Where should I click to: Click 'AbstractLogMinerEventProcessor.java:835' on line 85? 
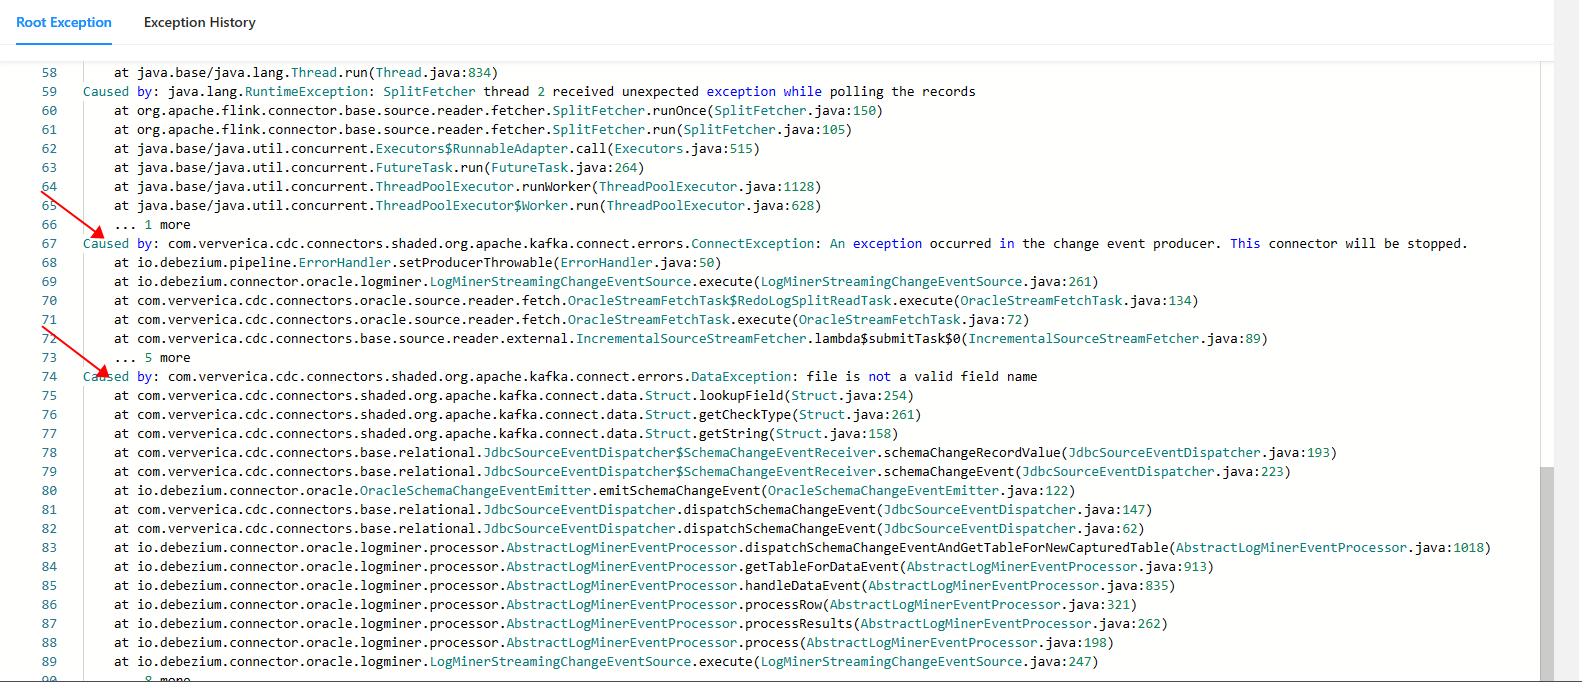(x=1018, y=585)
